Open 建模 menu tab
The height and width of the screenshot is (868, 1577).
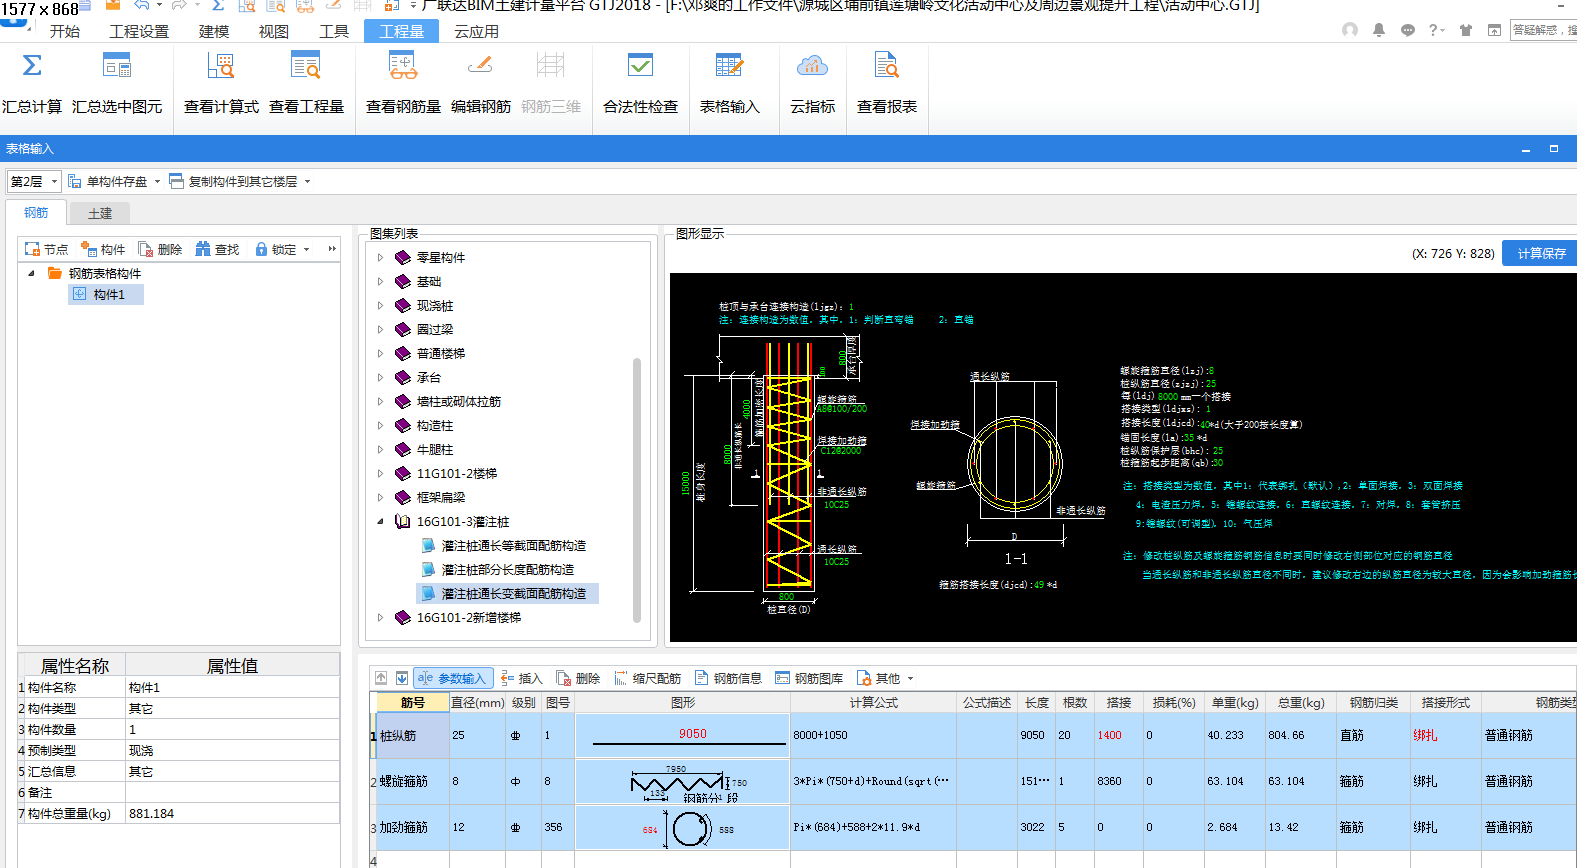pyautogui.click(x=213, y=31)
